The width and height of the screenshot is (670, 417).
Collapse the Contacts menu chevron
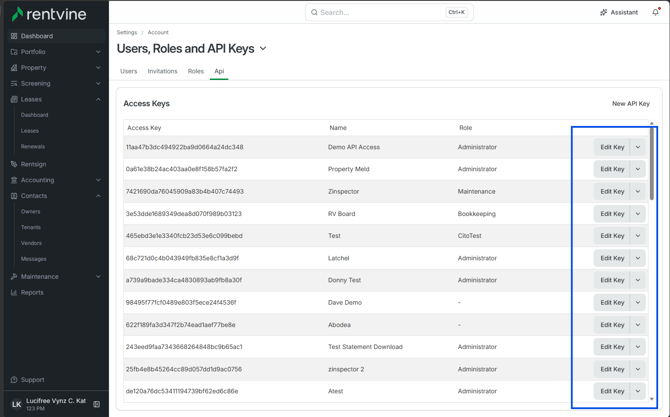[x=98, y=196]
